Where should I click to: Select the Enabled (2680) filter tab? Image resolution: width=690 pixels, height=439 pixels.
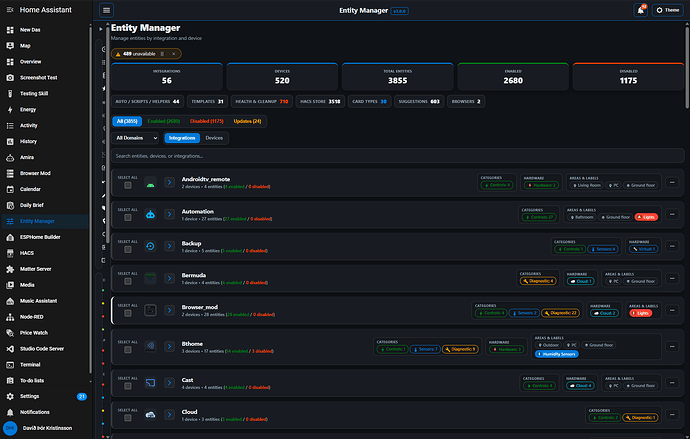164,121
